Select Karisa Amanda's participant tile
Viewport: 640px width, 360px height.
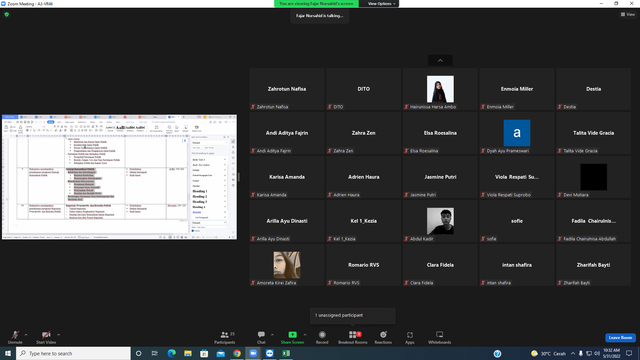tap(287, 177)
